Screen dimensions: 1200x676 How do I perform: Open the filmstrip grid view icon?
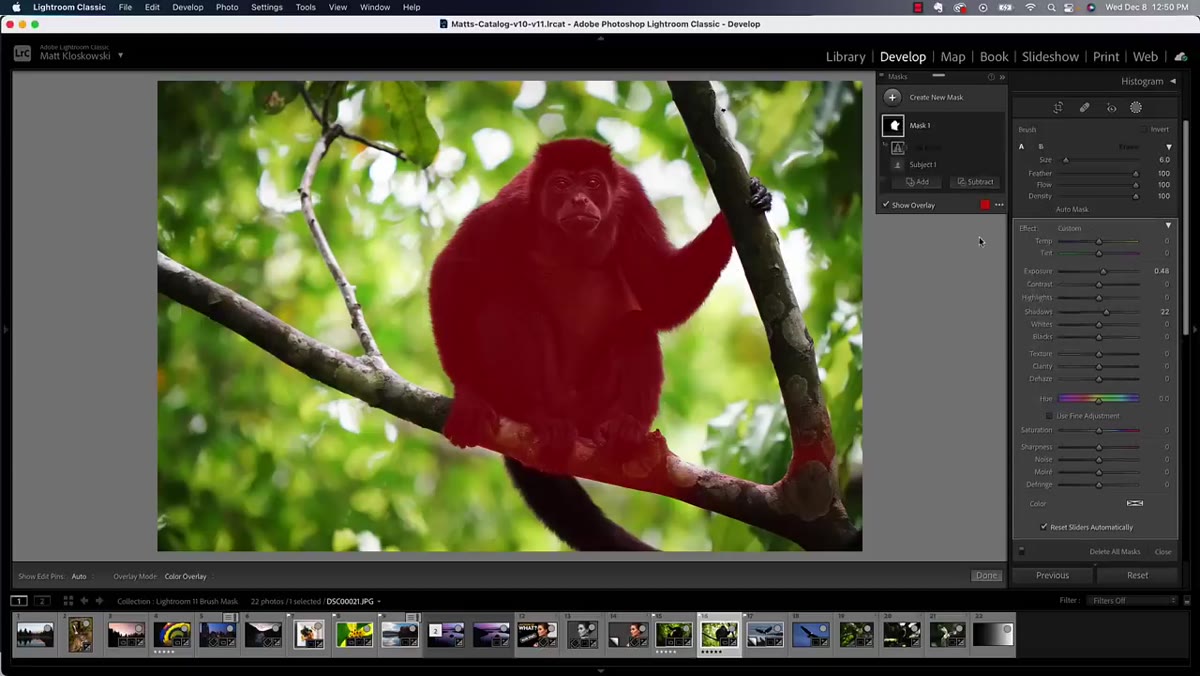pyautogui.click(x=68, y=601)
